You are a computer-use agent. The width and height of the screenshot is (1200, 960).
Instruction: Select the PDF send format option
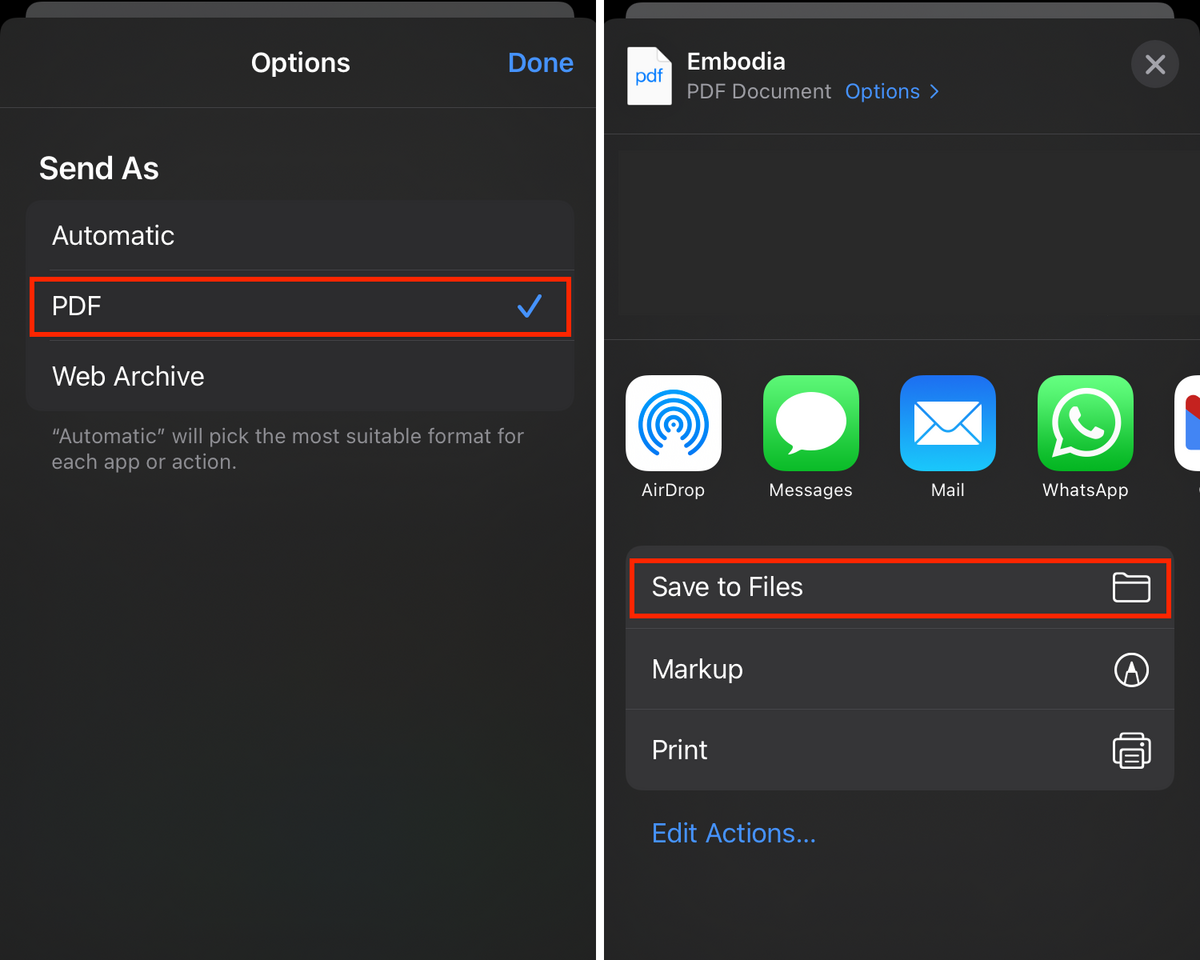tap(300, 306)
